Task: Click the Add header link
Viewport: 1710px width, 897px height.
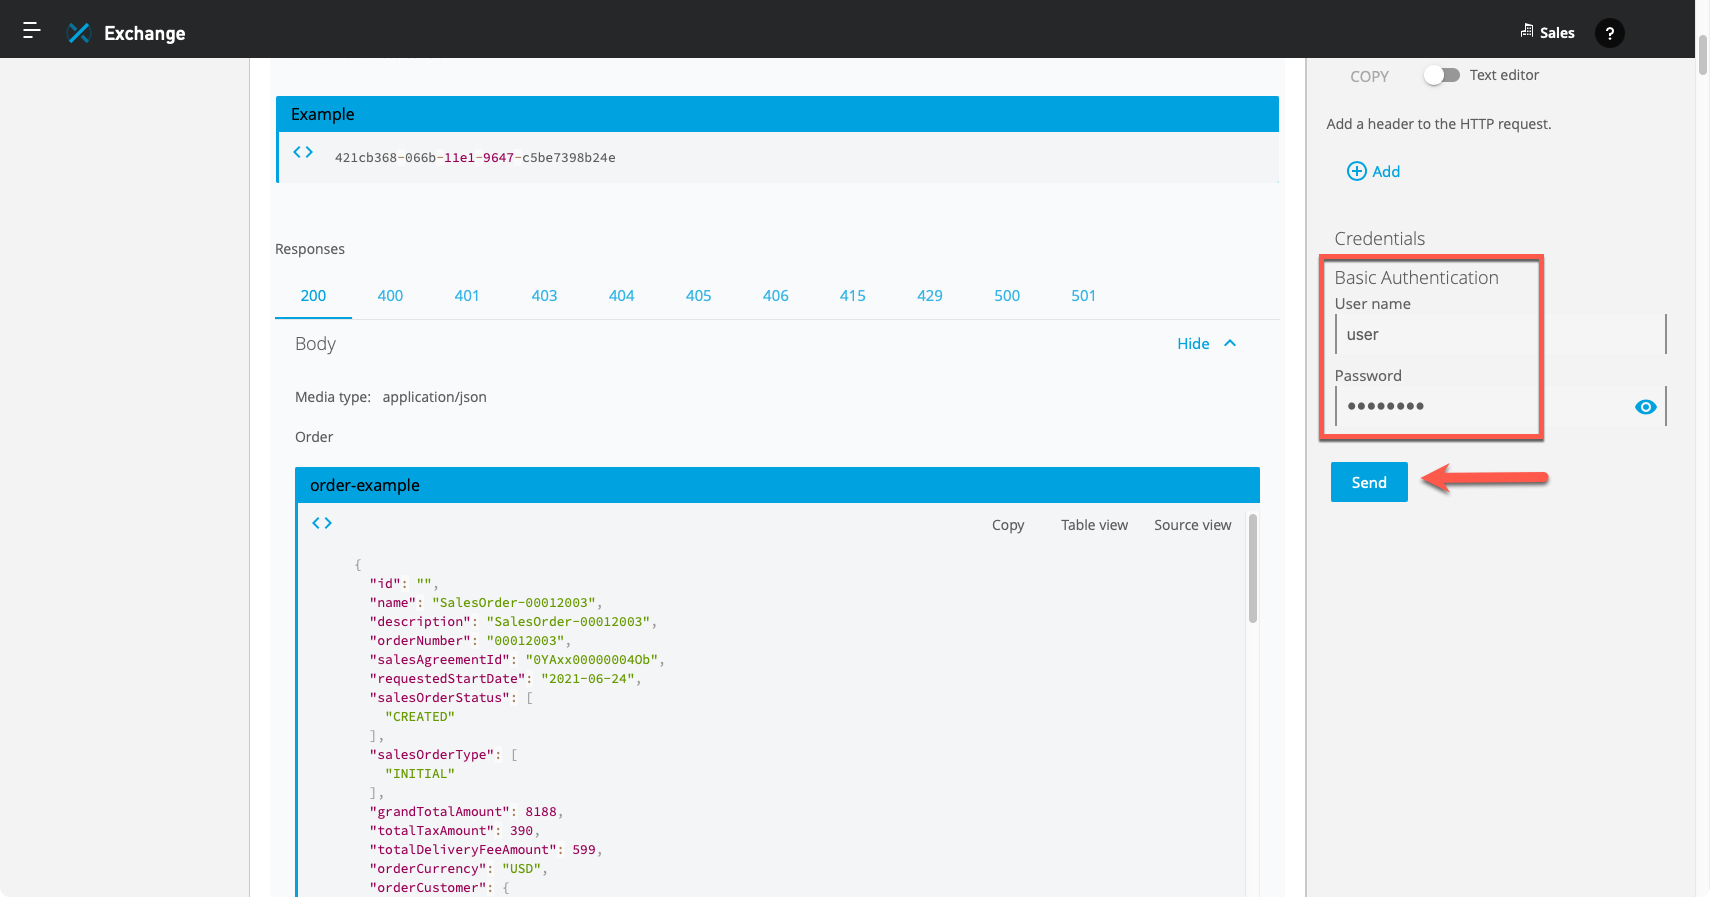Action: pos(1386,171)
